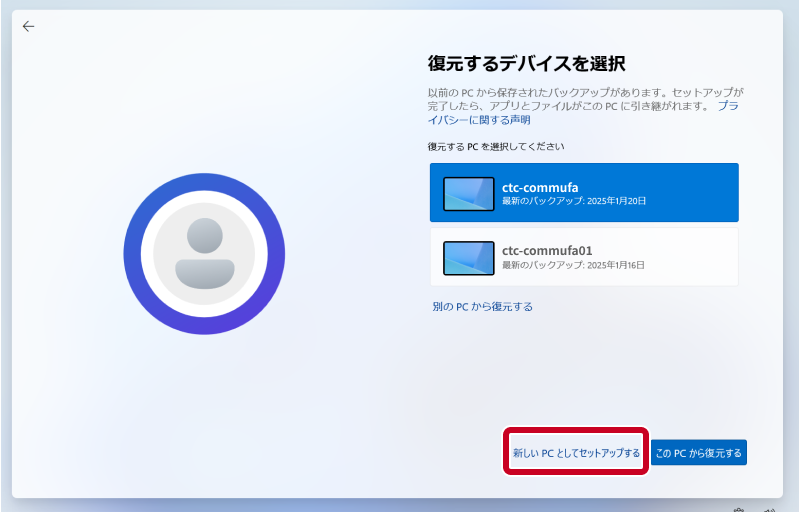Click the user account avatar image
Image resolution: width=800 pixels, height=512 pixels.
pos(204,254)
